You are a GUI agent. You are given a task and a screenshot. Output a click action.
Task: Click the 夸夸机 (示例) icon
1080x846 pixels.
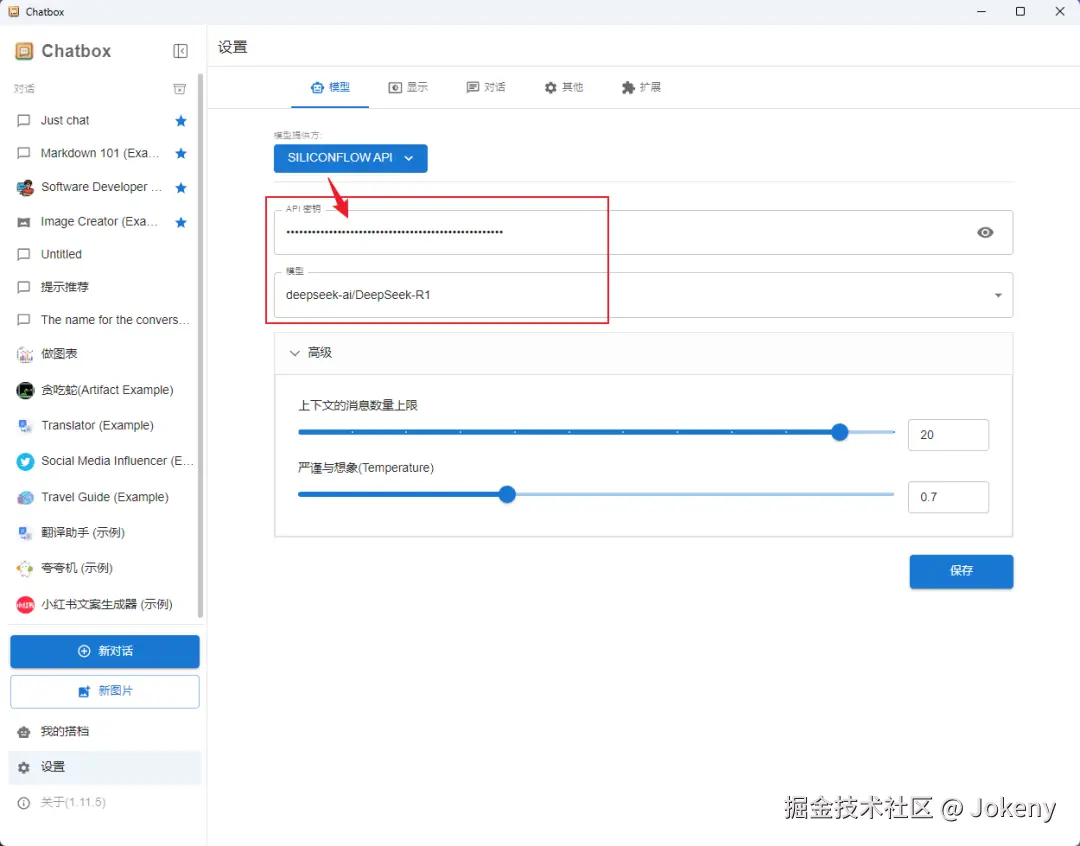pos(25,568)
